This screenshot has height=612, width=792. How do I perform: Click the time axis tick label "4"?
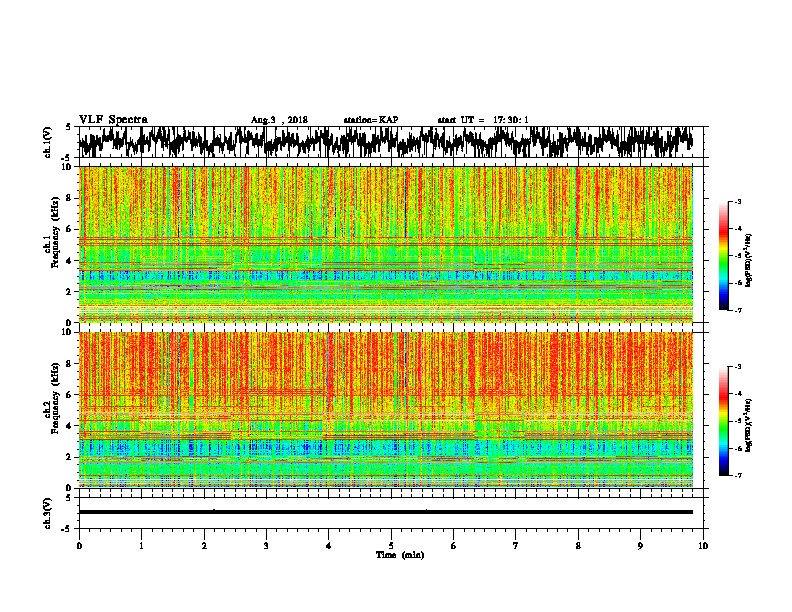click(x=329, y=546)
